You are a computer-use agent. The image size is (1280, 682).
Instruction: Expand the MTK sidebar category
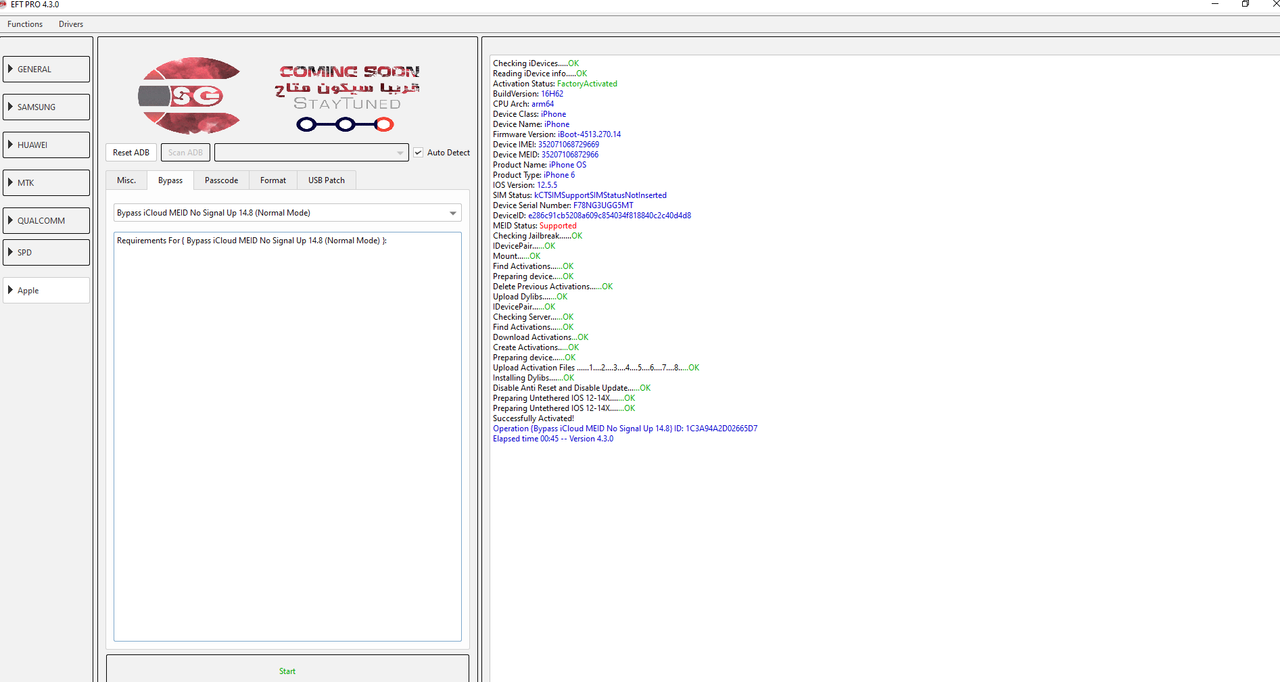[x=46, y=183]
